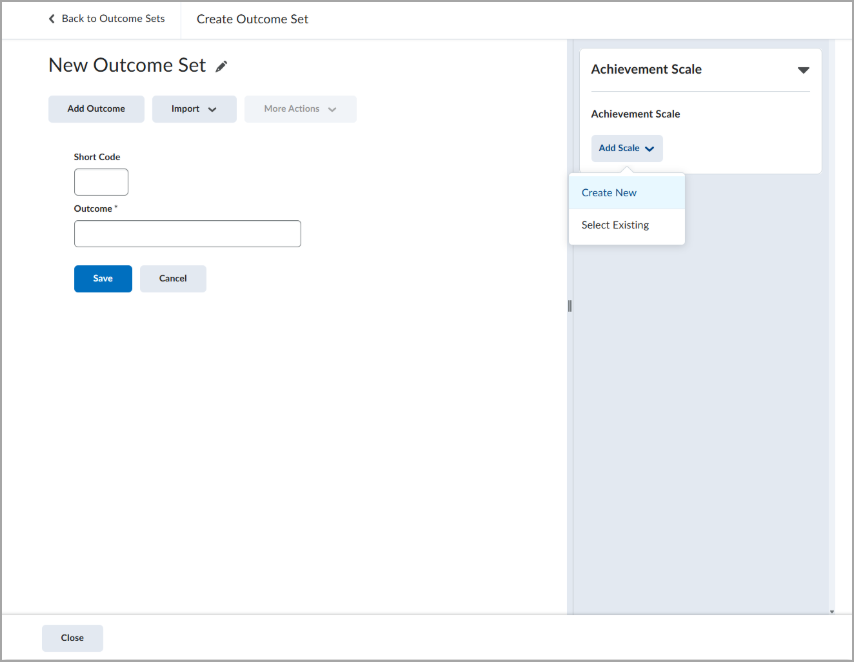Click the Achievement Scale sub-label
This screenshot has width=854, height=662.
pyautogui.click(x=635, y=114)
